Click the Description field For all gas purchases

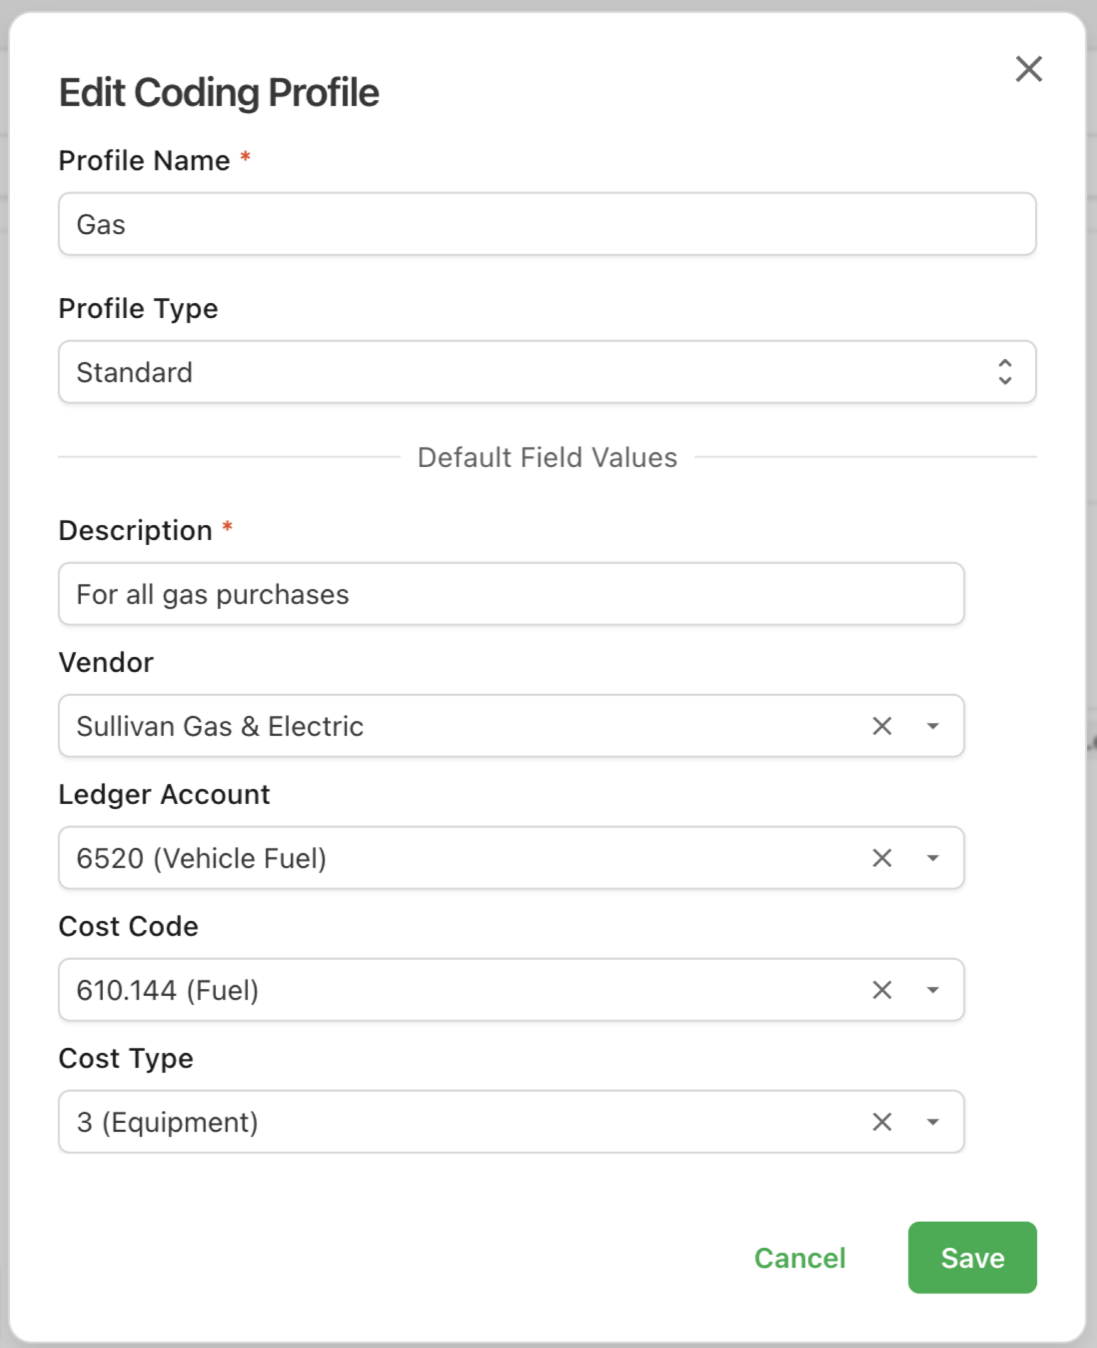coord(511,594)
